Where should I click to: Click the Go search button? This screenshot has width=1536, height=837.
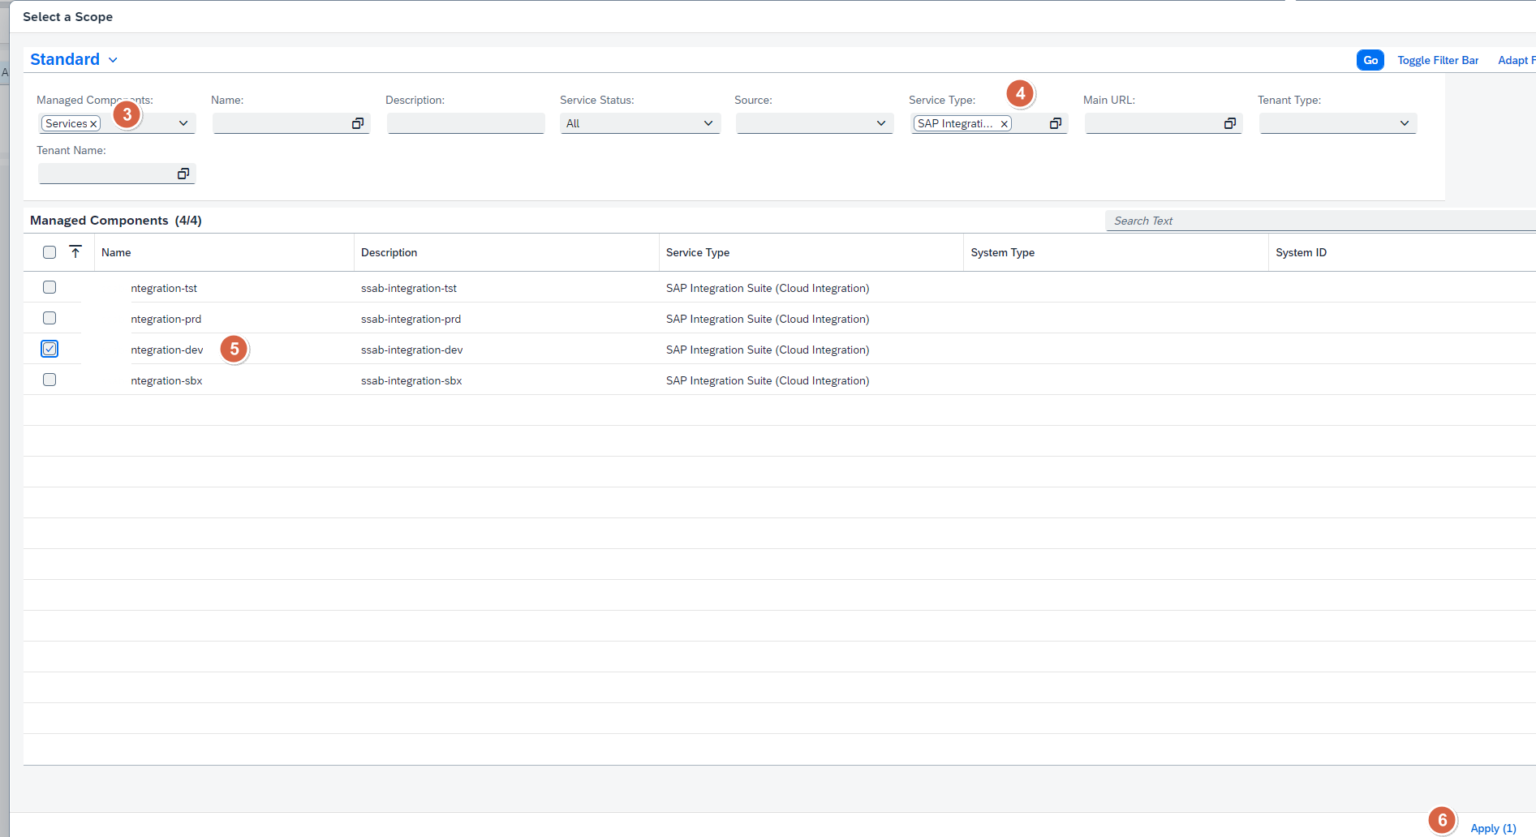(1370, 60)
